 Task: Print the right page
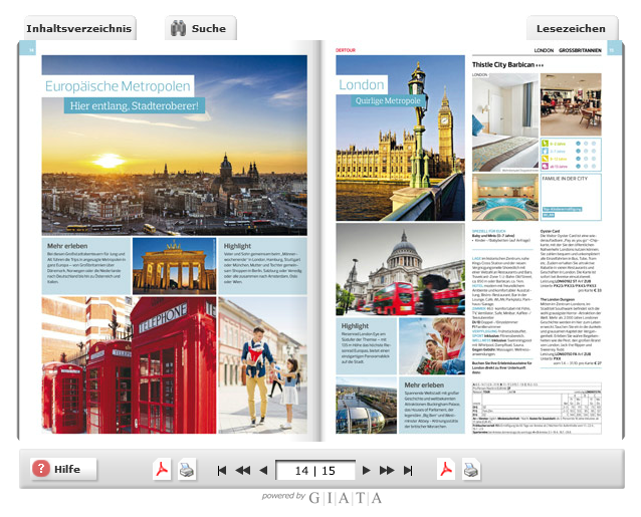click(x=471, y=470)
